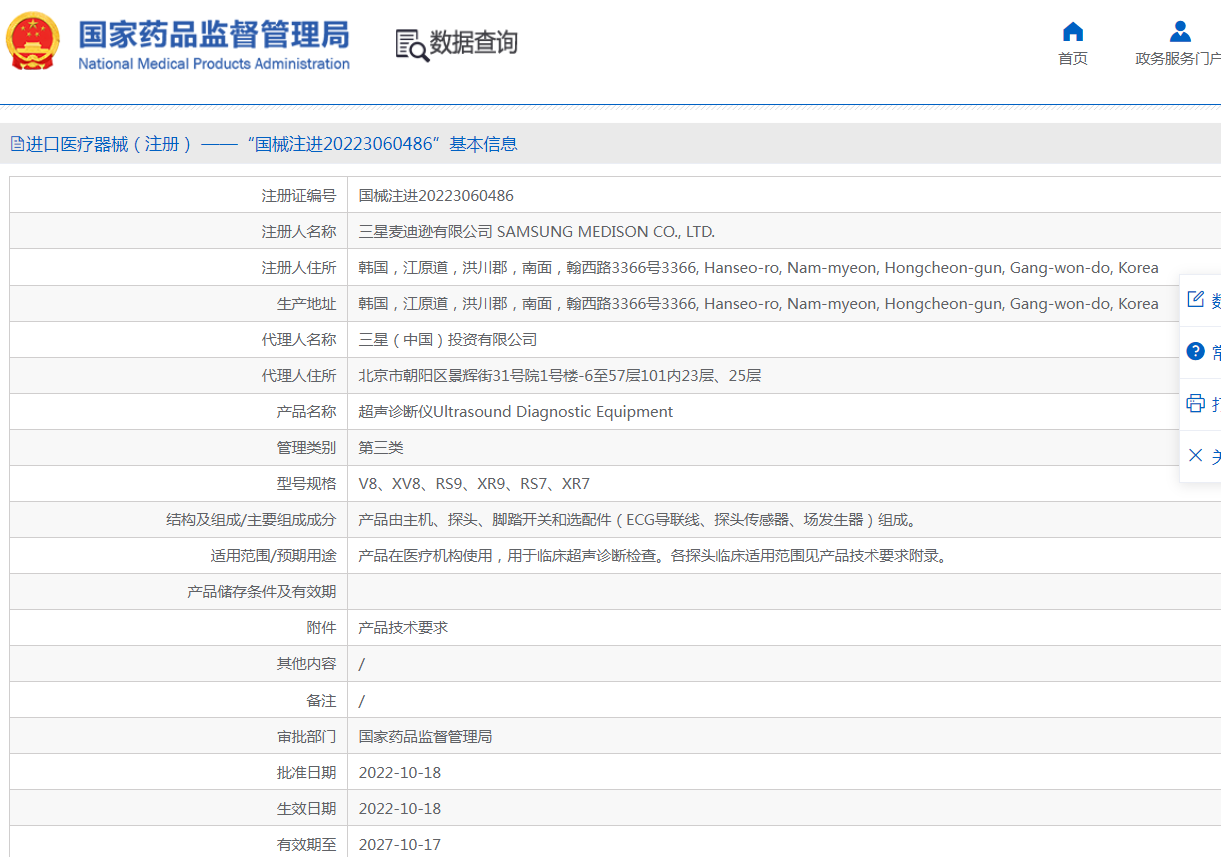Click the 注册人住所 address value

(759, 268)
